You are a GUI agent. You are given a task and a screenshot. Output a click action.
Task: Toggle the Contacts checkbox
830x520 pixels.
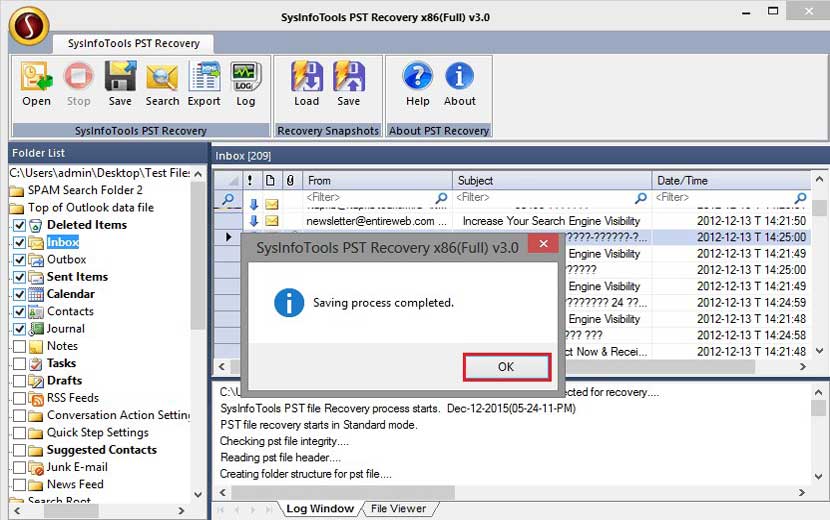(20, 312)
